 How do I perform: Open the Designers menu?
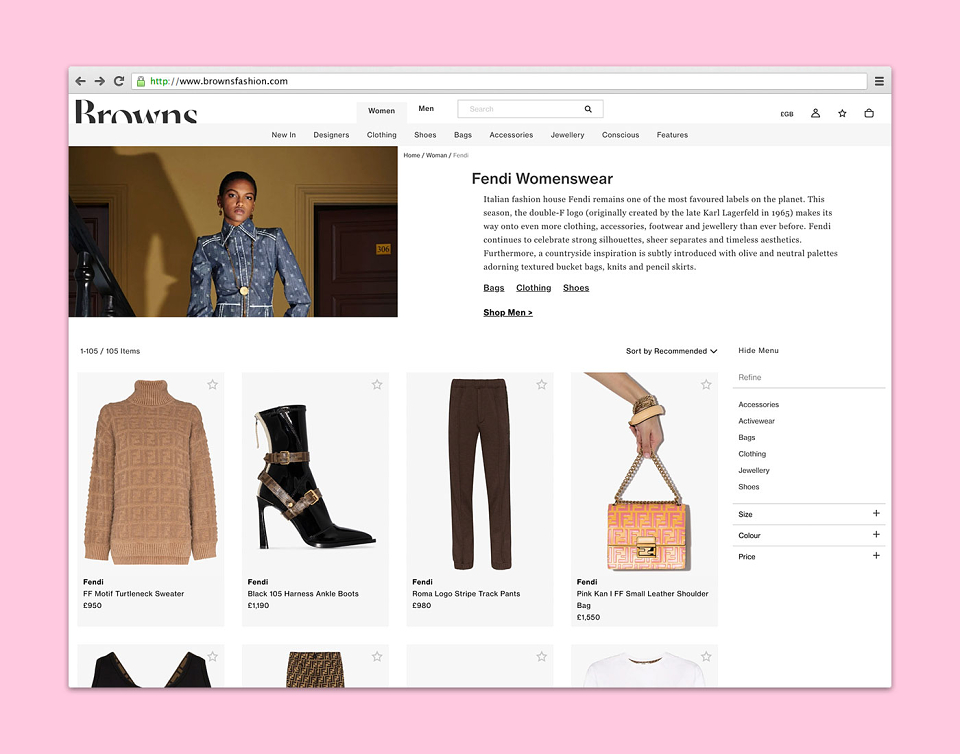[331, 135]
